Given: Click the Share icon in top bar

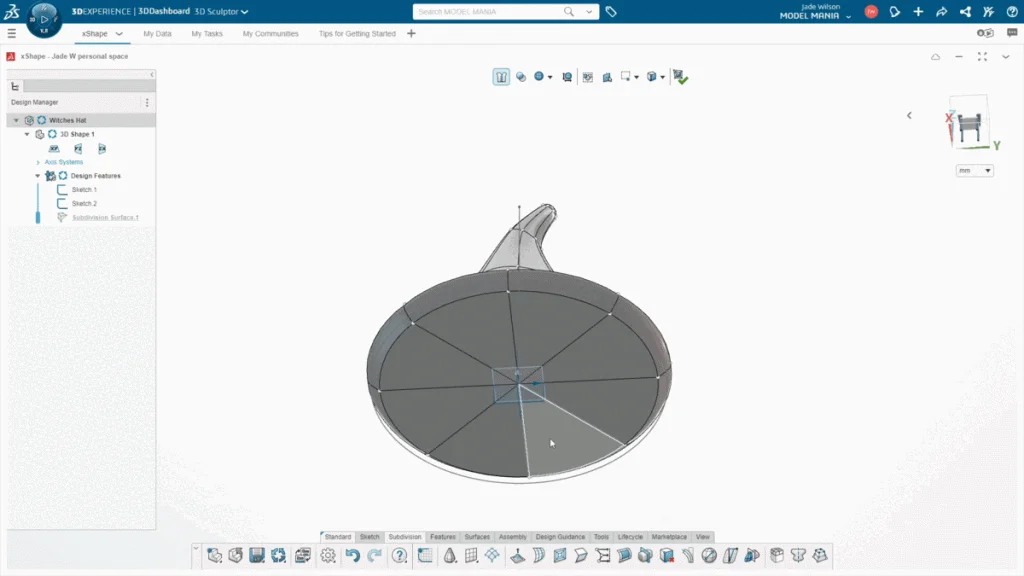Looking at the screenshot, I should tap(941, 12).
